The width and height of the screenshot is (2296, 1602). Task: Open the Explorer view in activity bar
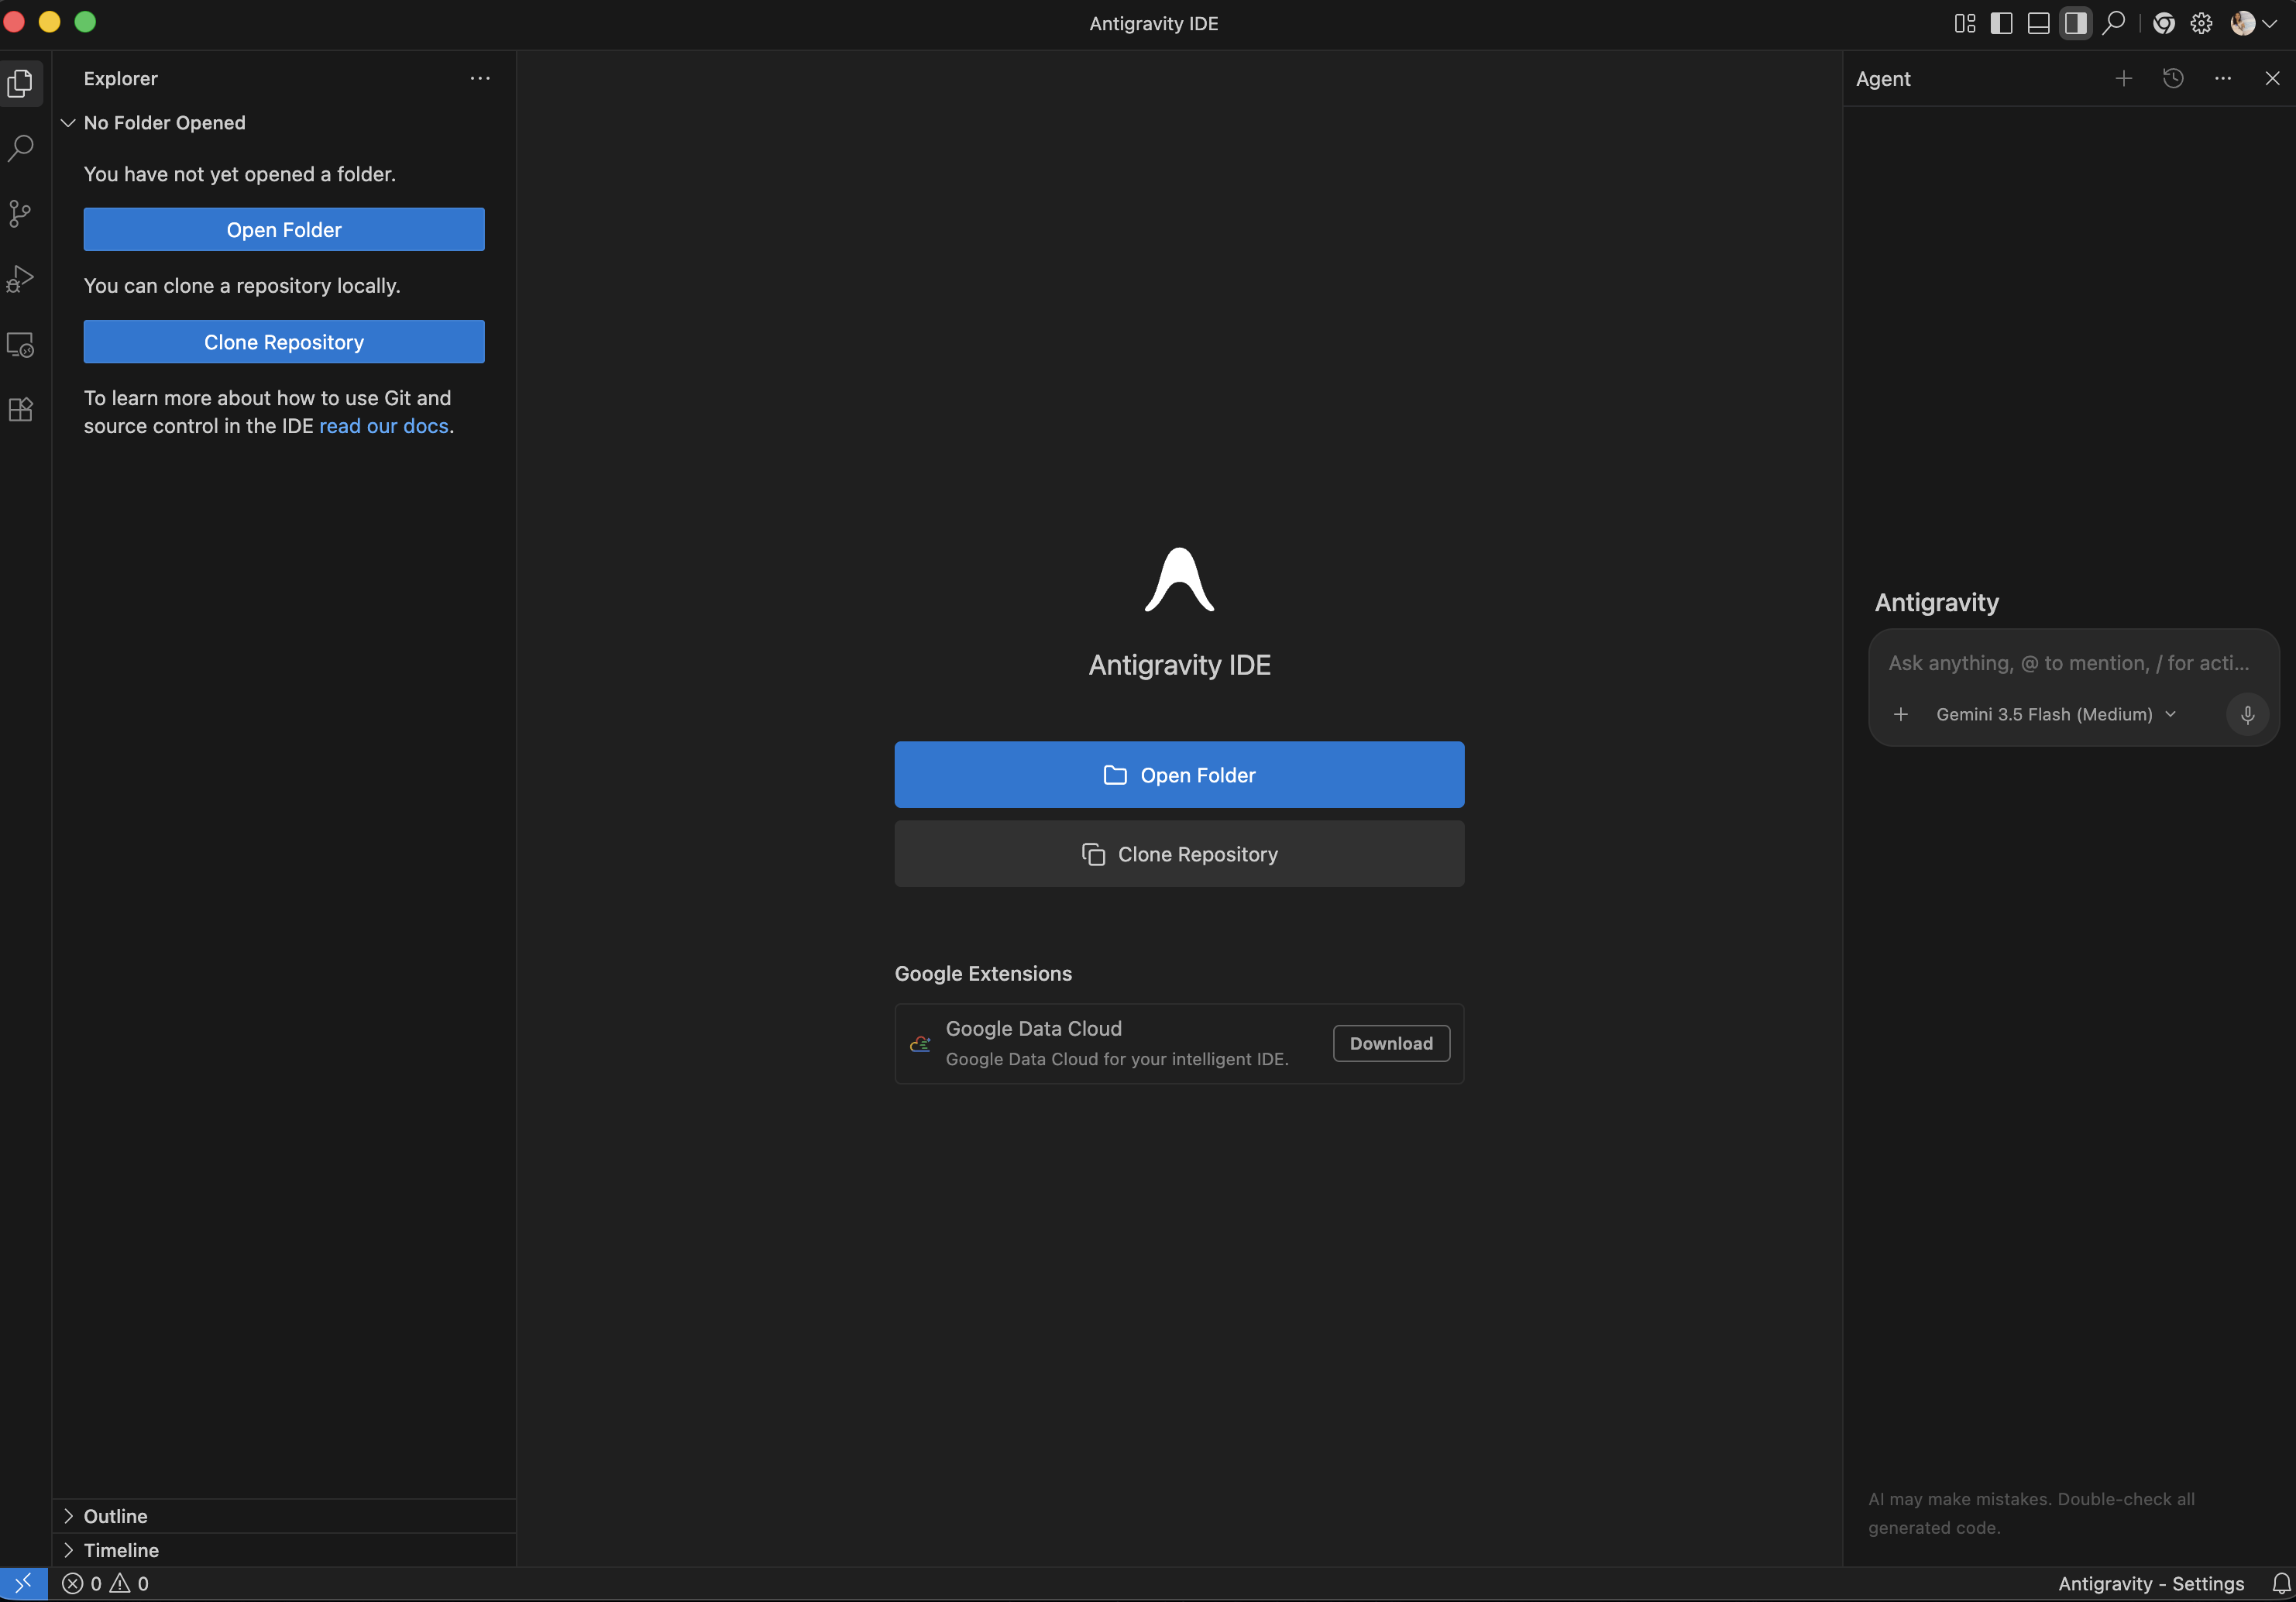21,83
